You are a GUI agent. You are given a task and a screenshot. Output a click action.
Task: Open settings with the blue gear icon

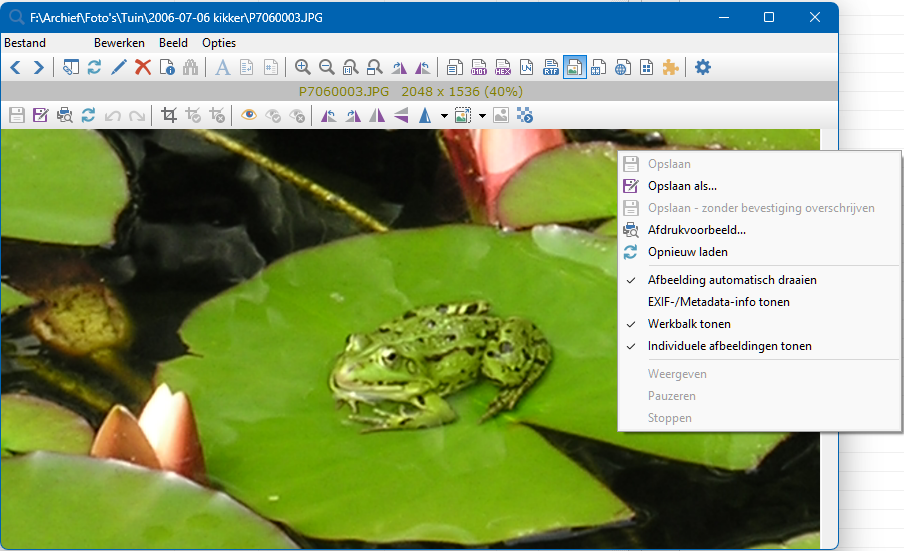point(703,68)
